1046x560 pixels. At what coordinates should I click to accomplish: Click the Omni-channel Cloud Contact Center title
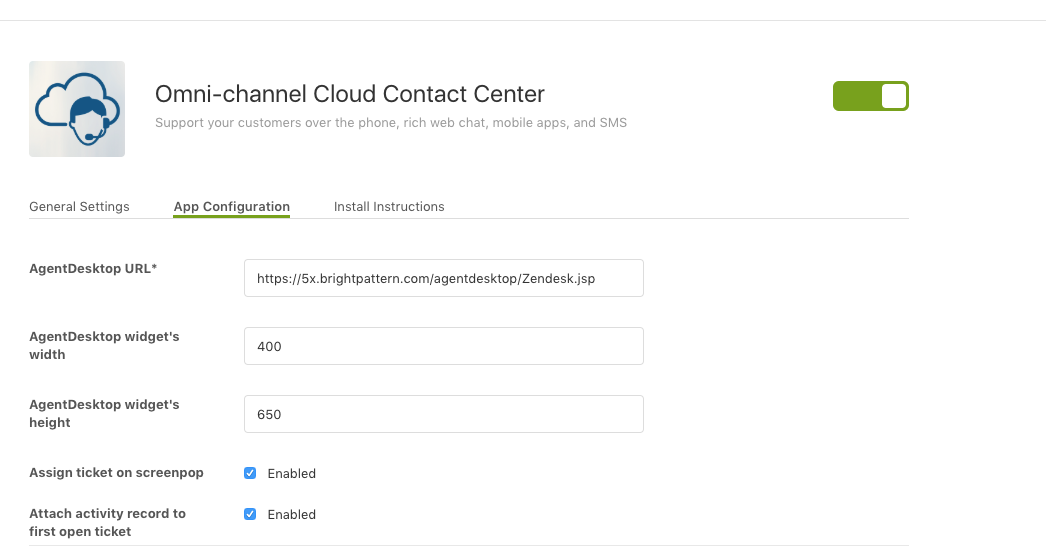point(350,94)
